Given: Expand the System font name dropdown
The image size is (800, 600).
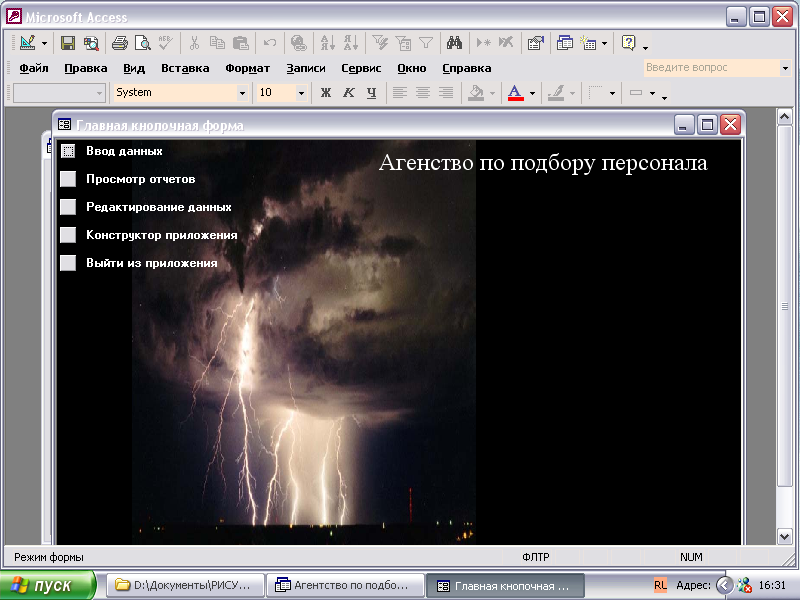Looking at the screenshot, I should pyautogui.click(x=242, y=93).
